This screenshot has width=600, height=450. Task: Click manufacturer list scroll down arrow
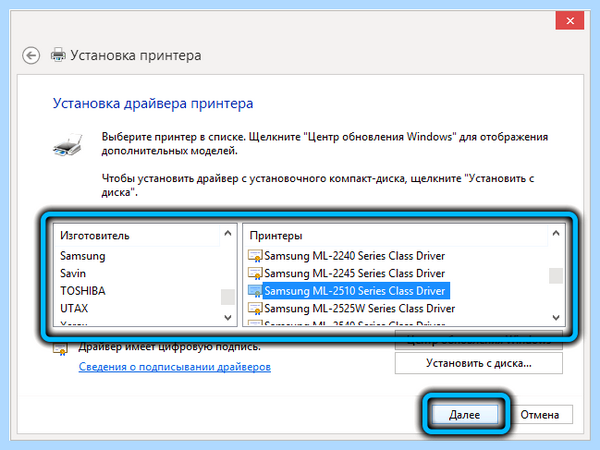pyautogui.click(x=228, y=318)
